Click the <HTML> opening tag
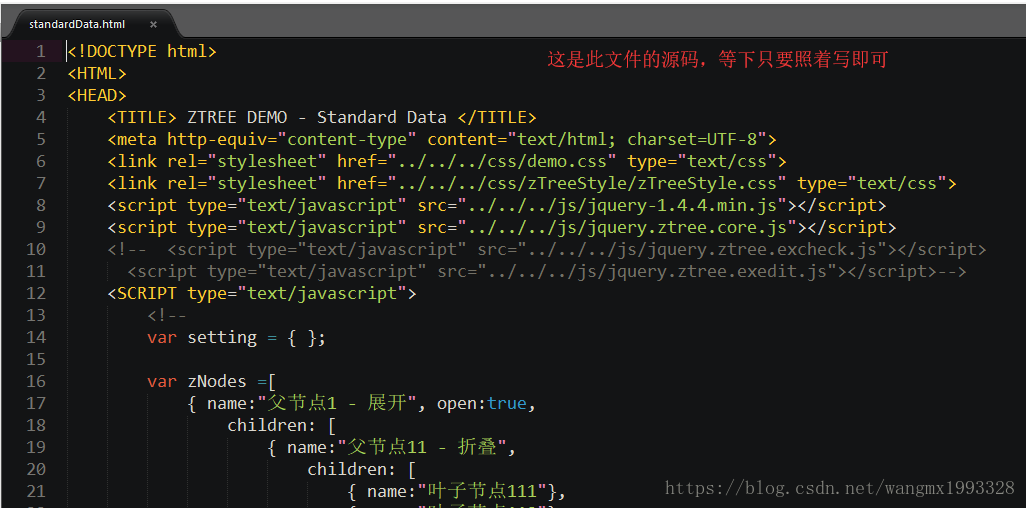This screenshot has height=508, width=1026. click(97, 73)
